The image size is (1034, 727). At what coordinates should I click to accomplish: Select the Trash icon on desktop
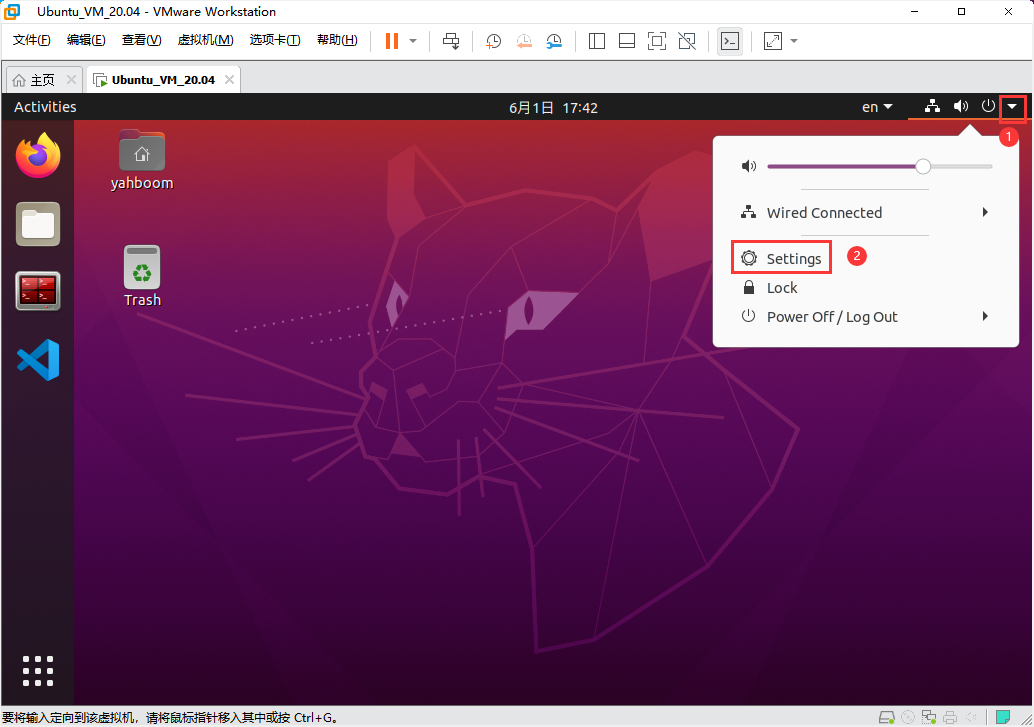(142, 276)
